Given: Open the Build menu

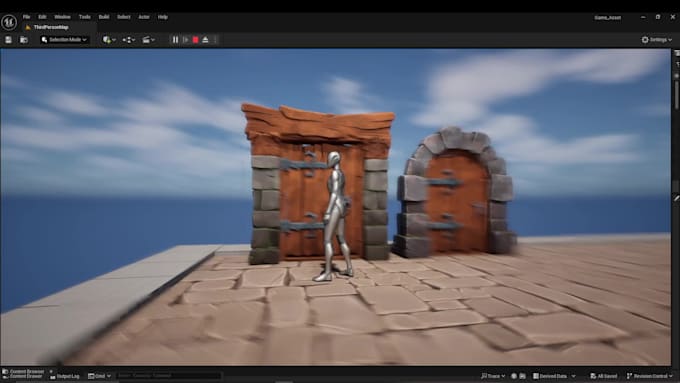Looking at the screenshot, I should pyautogui.click(x=104, y=17).
